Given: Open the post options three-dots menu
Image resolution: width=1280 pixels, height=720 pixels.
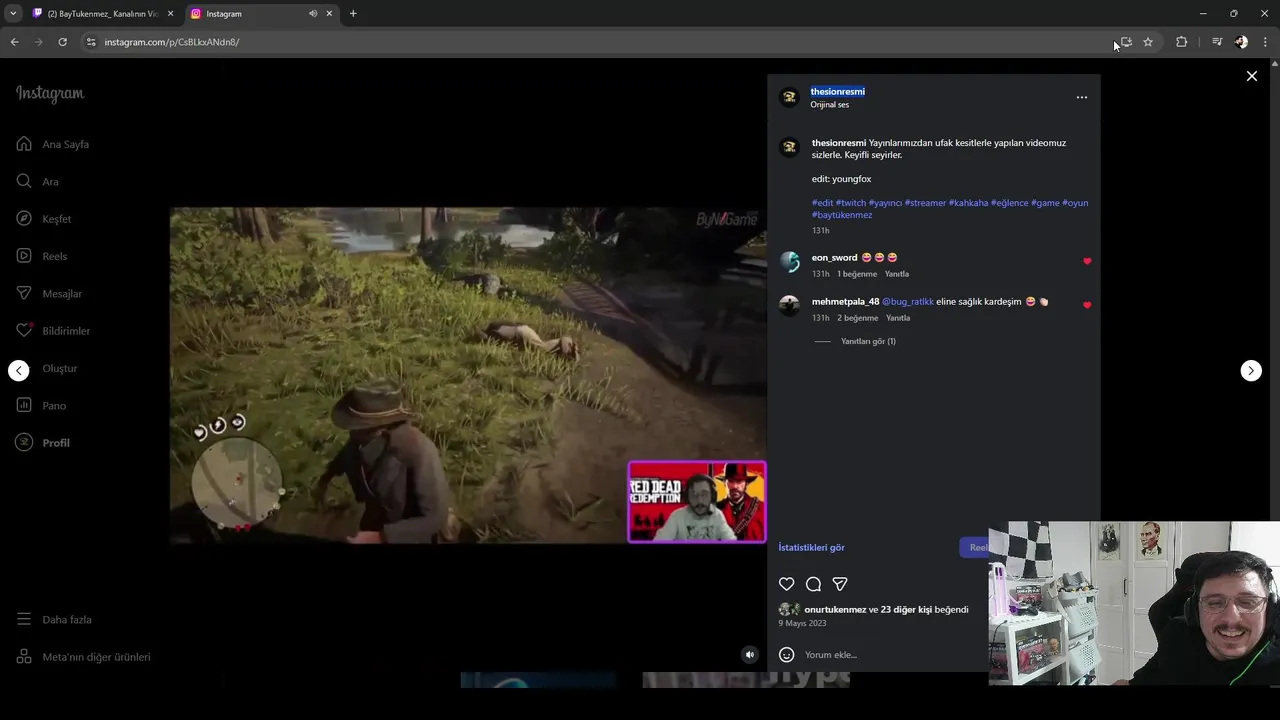Looking at the screenshot, I should (x=1081, y=97).
